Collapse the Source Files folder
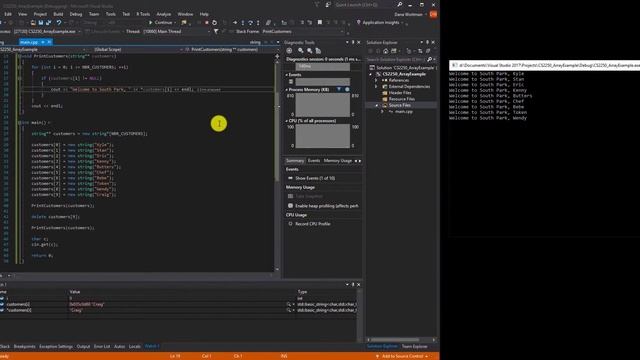 pos(377,105)
